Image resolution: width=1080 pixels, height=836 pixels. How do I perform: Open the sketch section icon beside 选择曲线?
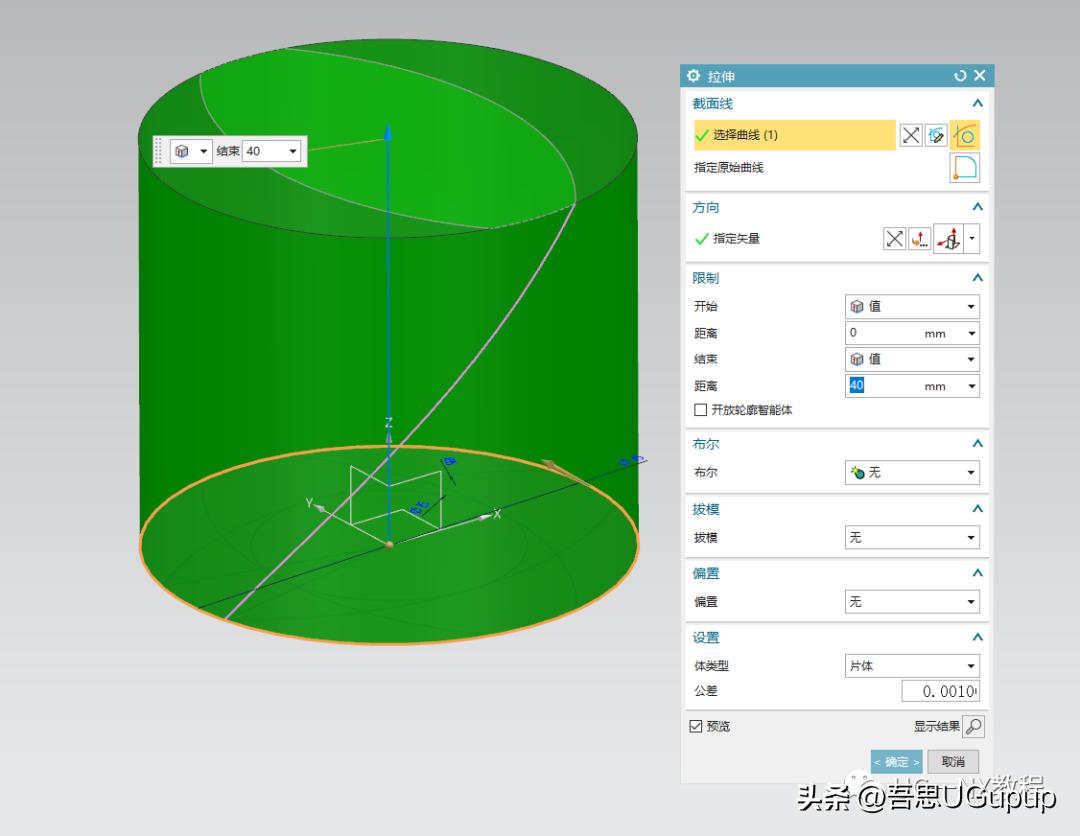tap(936, 135)
